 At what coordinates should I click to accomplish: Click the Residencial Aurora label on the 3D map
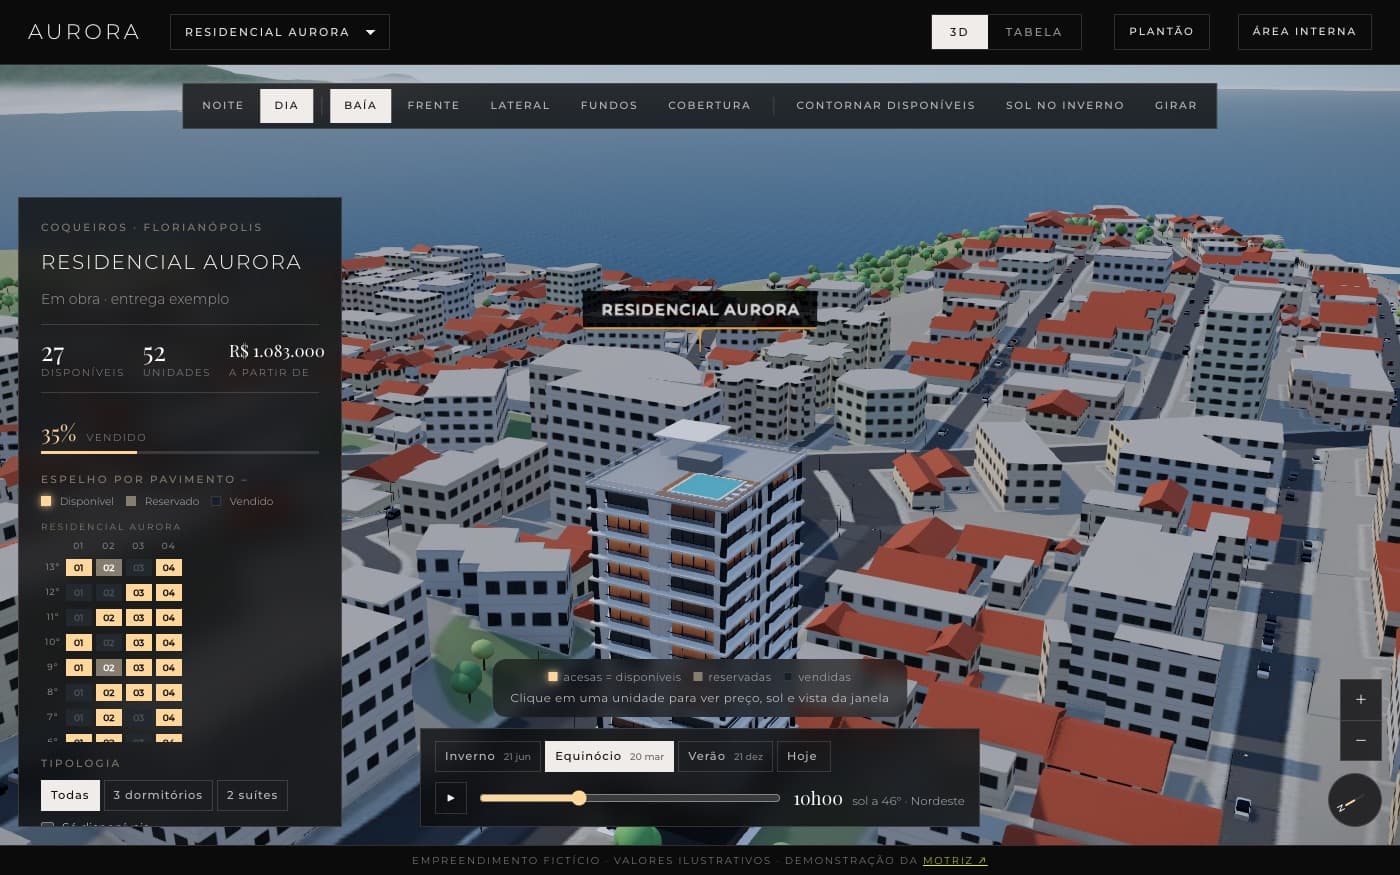(700, 310)
